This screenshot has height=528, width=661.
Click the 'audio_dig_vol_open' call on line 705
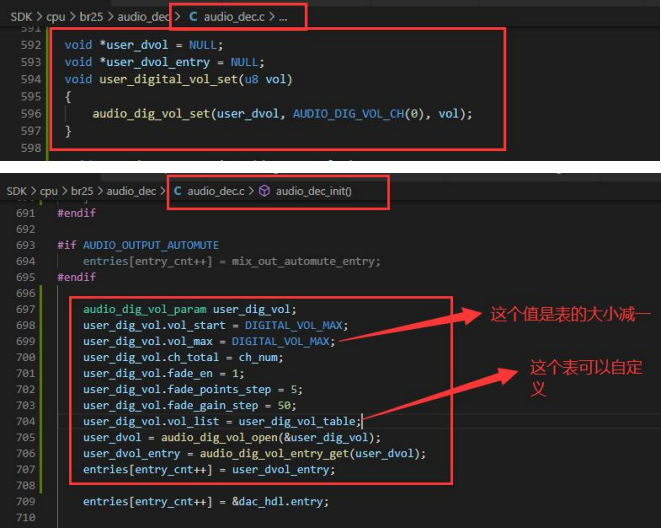[x=219, y=437]
